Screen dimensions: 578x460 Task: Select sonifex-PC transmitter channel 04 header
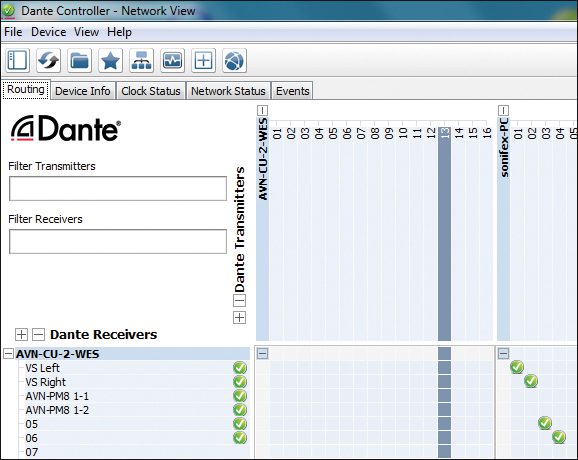(560, 133)
